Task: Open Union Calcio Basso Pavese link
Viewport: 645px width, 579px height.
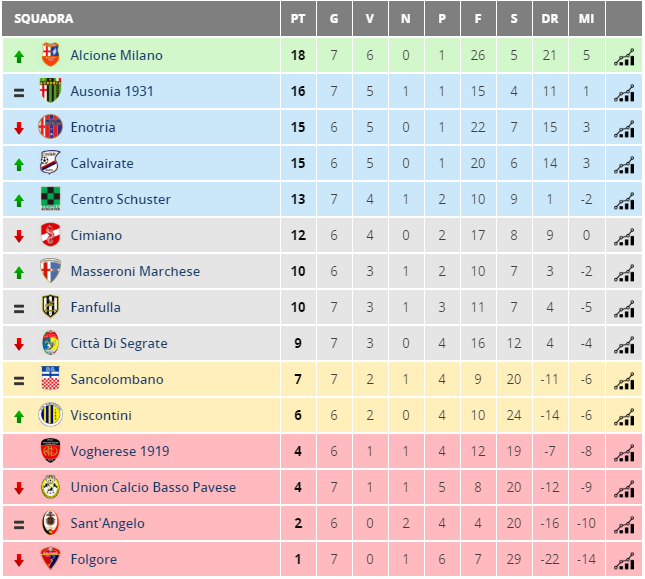Action: click(x=153, y=487)
